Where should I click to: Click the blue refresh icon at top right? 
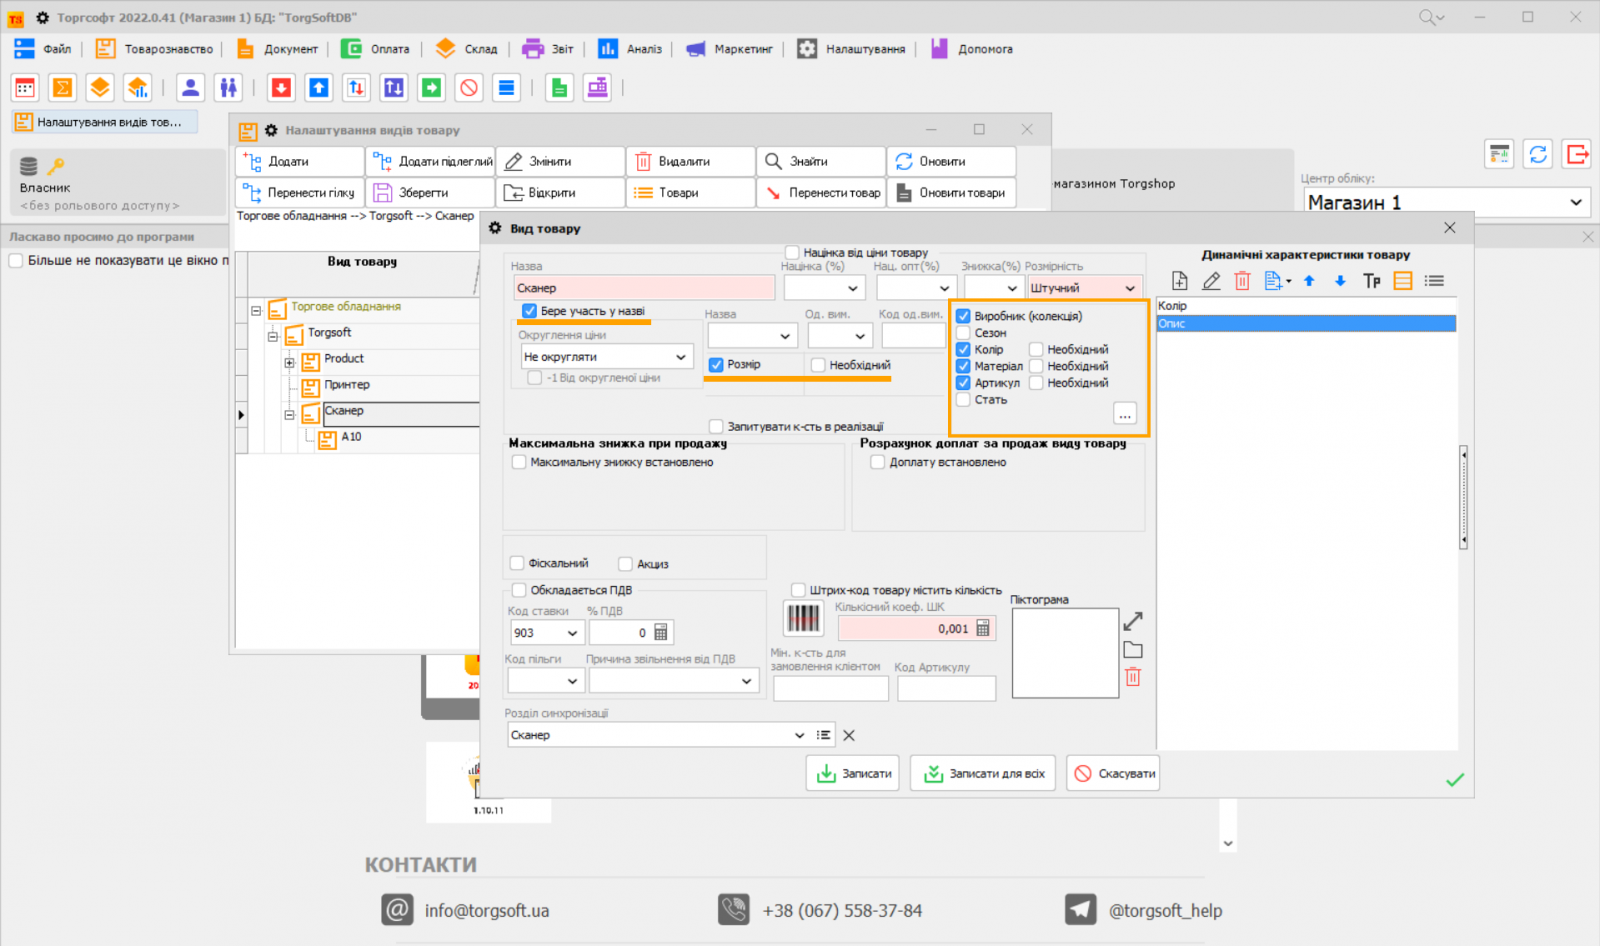tap(1538, 154)
